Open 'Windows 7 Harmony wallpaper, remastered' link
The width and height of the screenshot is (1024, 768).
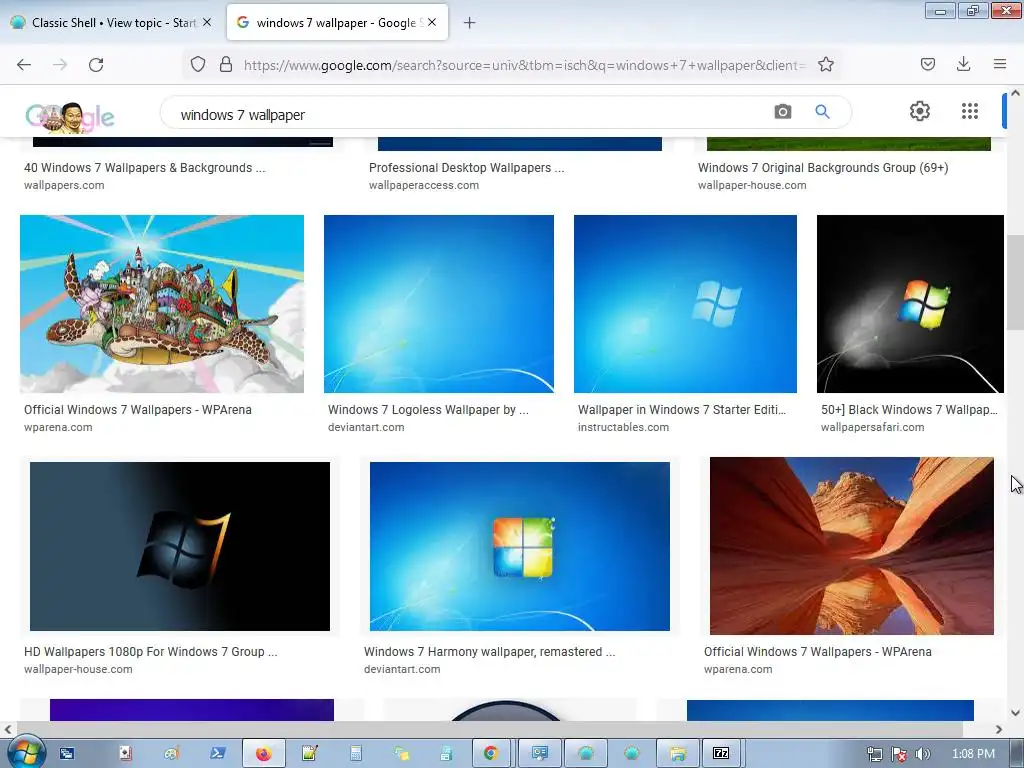[x=489, y=652]
